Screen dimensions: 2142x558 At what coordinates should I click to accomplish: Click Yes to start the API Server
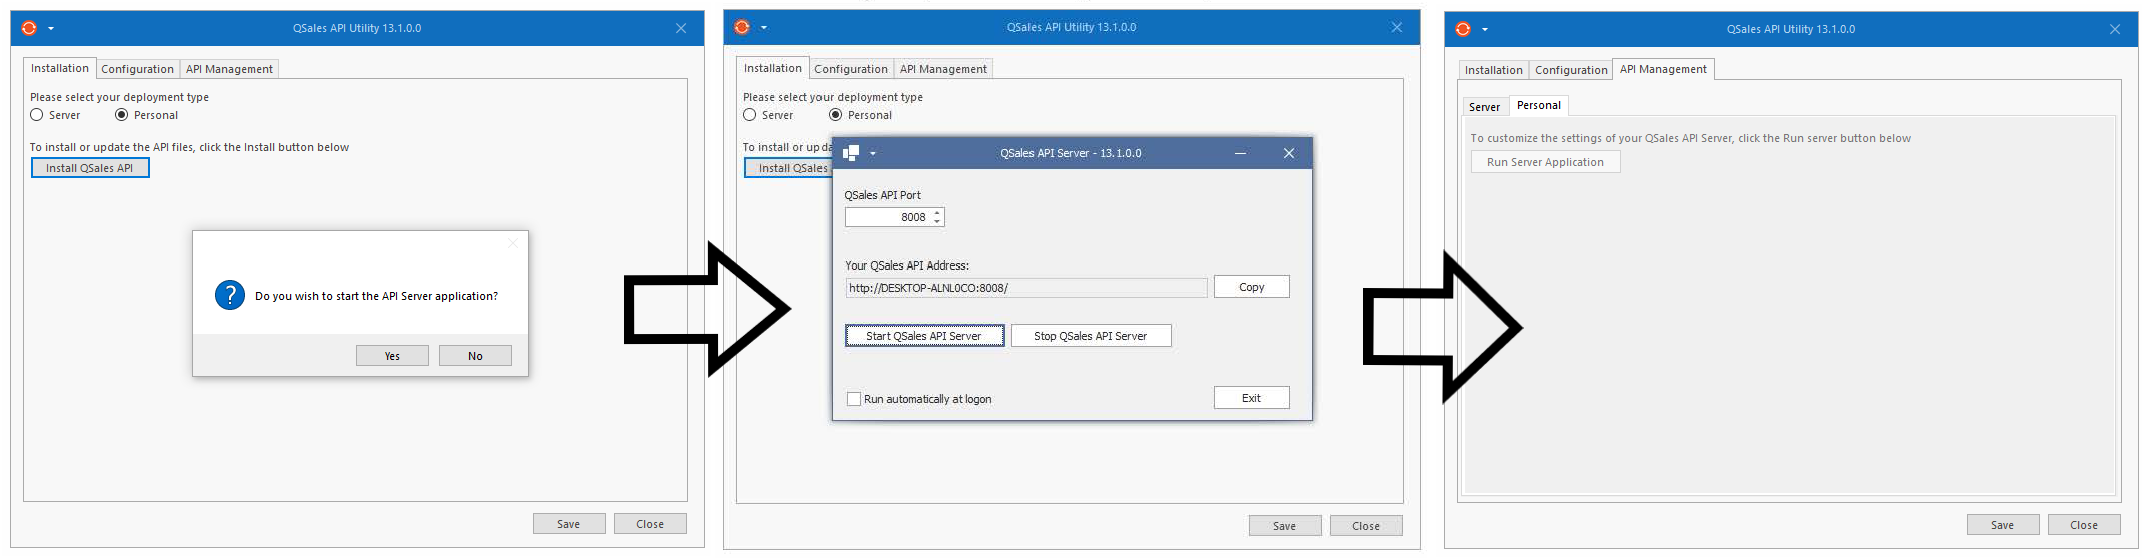[x=392, y=356]
